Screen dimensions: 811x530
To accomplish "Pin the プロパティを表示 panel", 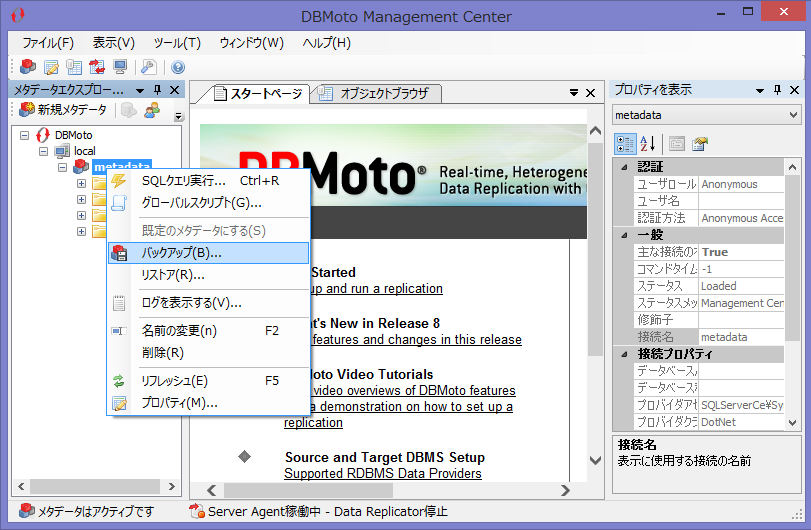I will point(777,90).
